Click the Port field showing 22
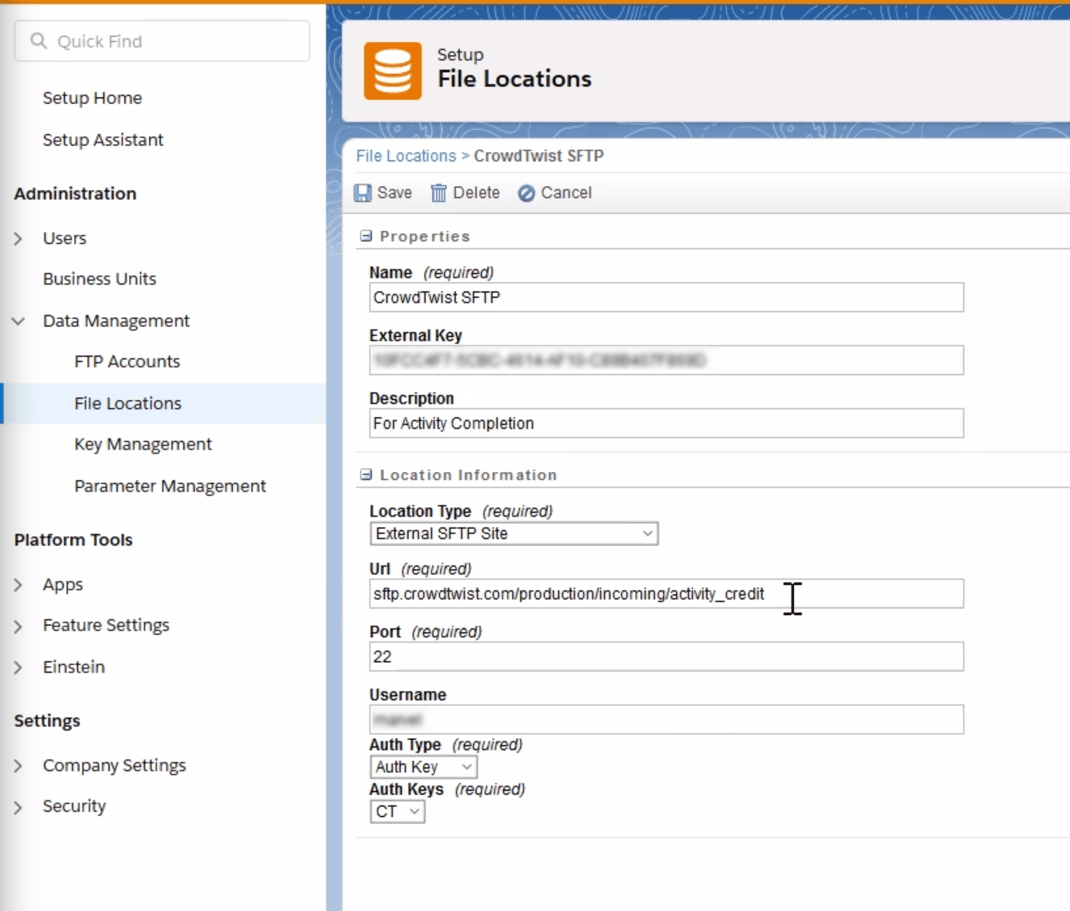 pos(667,656)
